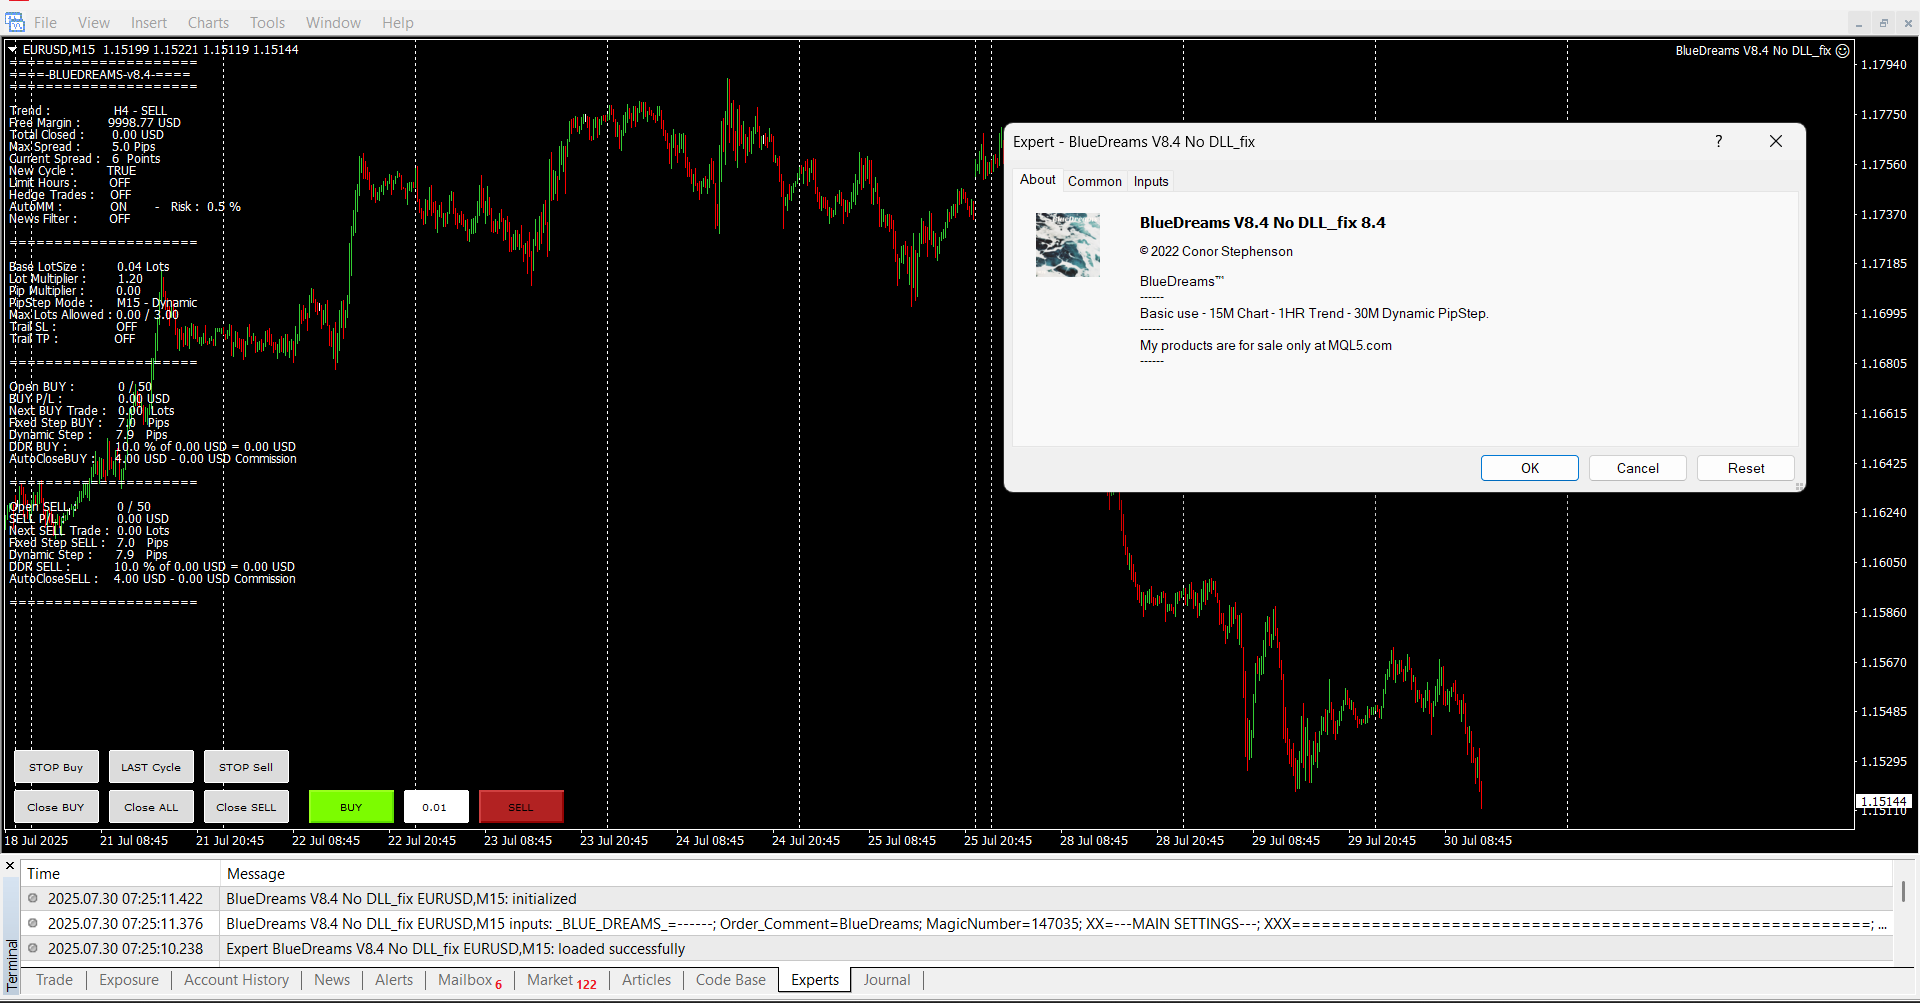Screen dimensions: 1920x1003
Task: Click the BlueDreams ocean thumbnail image
Action: click(1067, 245)
